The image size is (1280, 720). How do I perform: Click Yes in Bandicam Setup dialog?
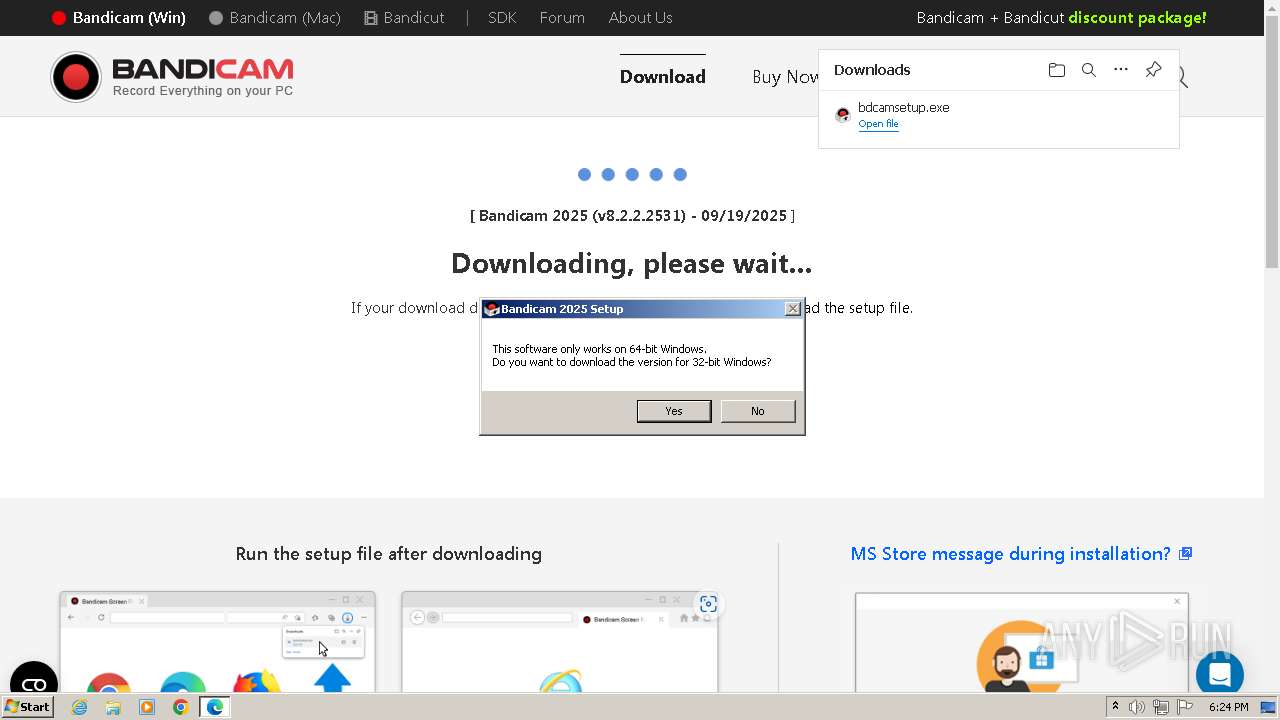click(x=674, y=411)
